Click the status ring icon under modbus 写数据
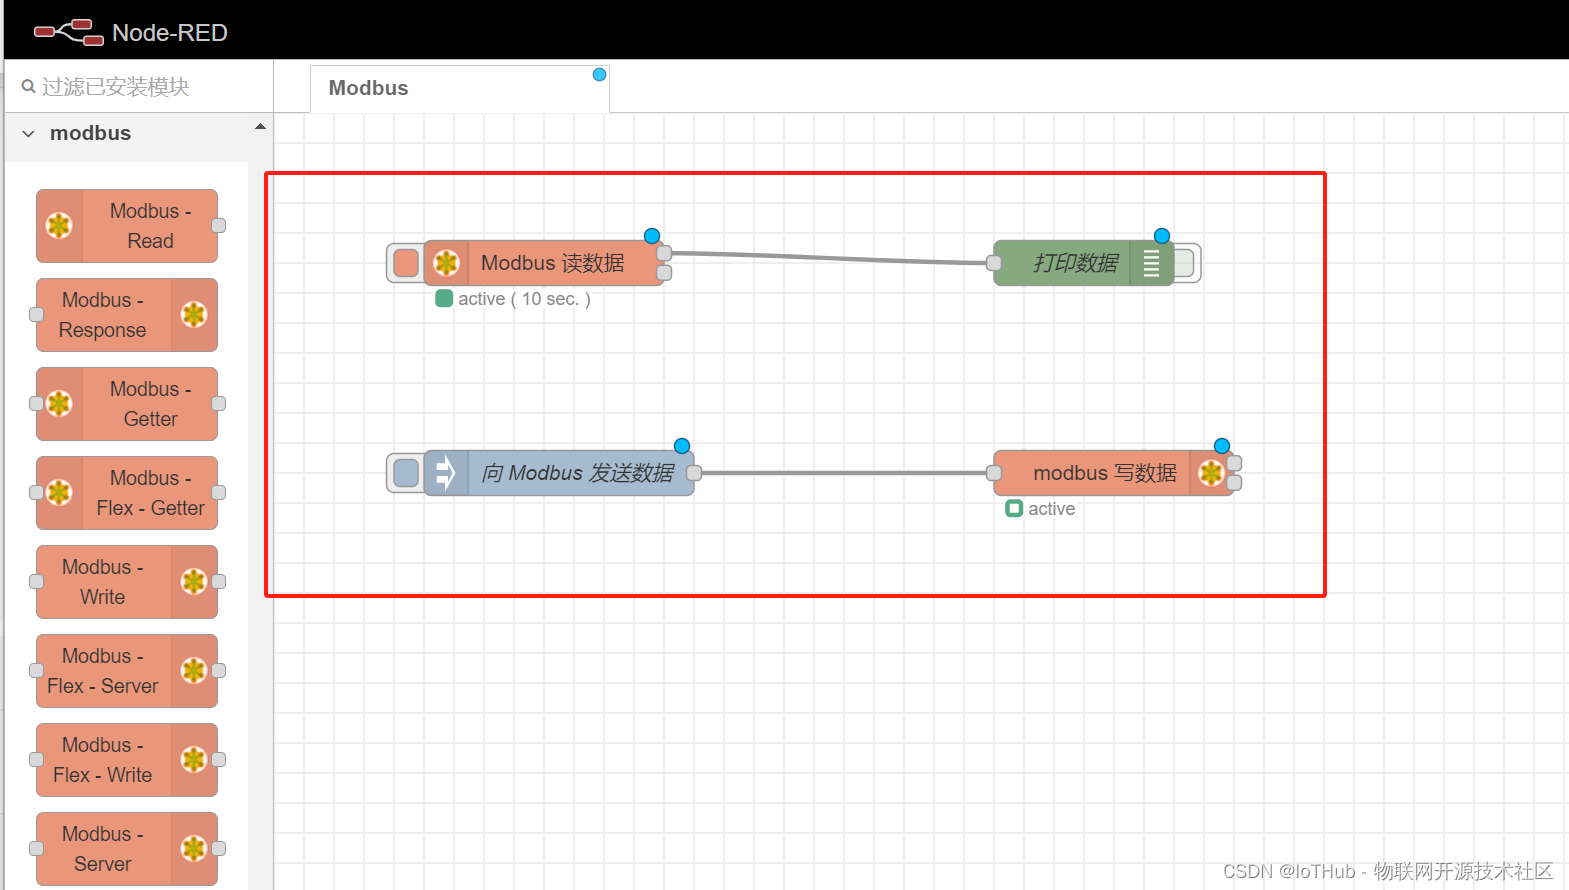This screenshot has height=890, width=1569. pyautogui.click(x=1014, y=509)
